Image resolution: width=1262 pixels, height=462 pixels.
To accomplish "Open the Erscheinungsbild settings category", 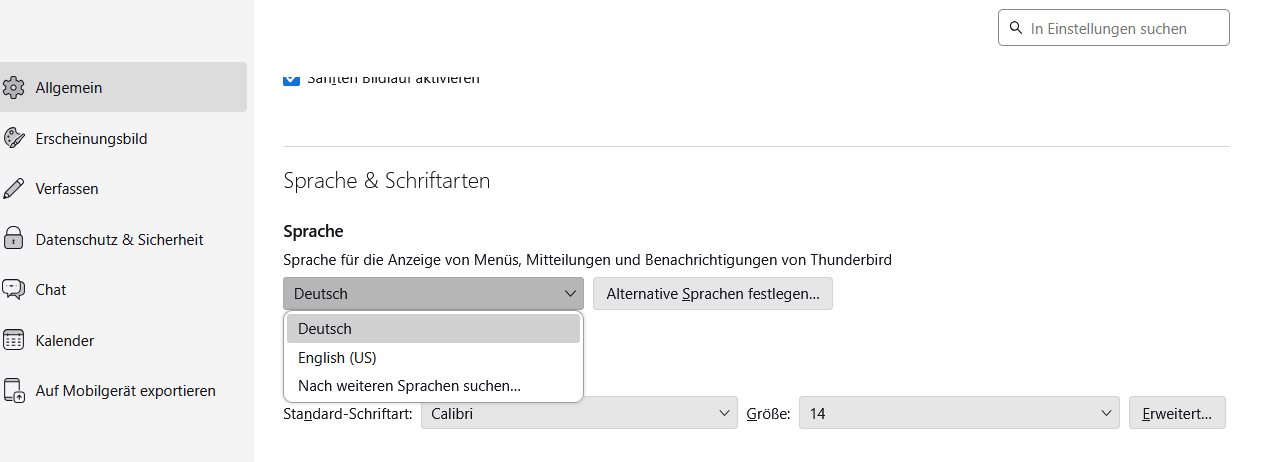I will click(x=91, y=139).
